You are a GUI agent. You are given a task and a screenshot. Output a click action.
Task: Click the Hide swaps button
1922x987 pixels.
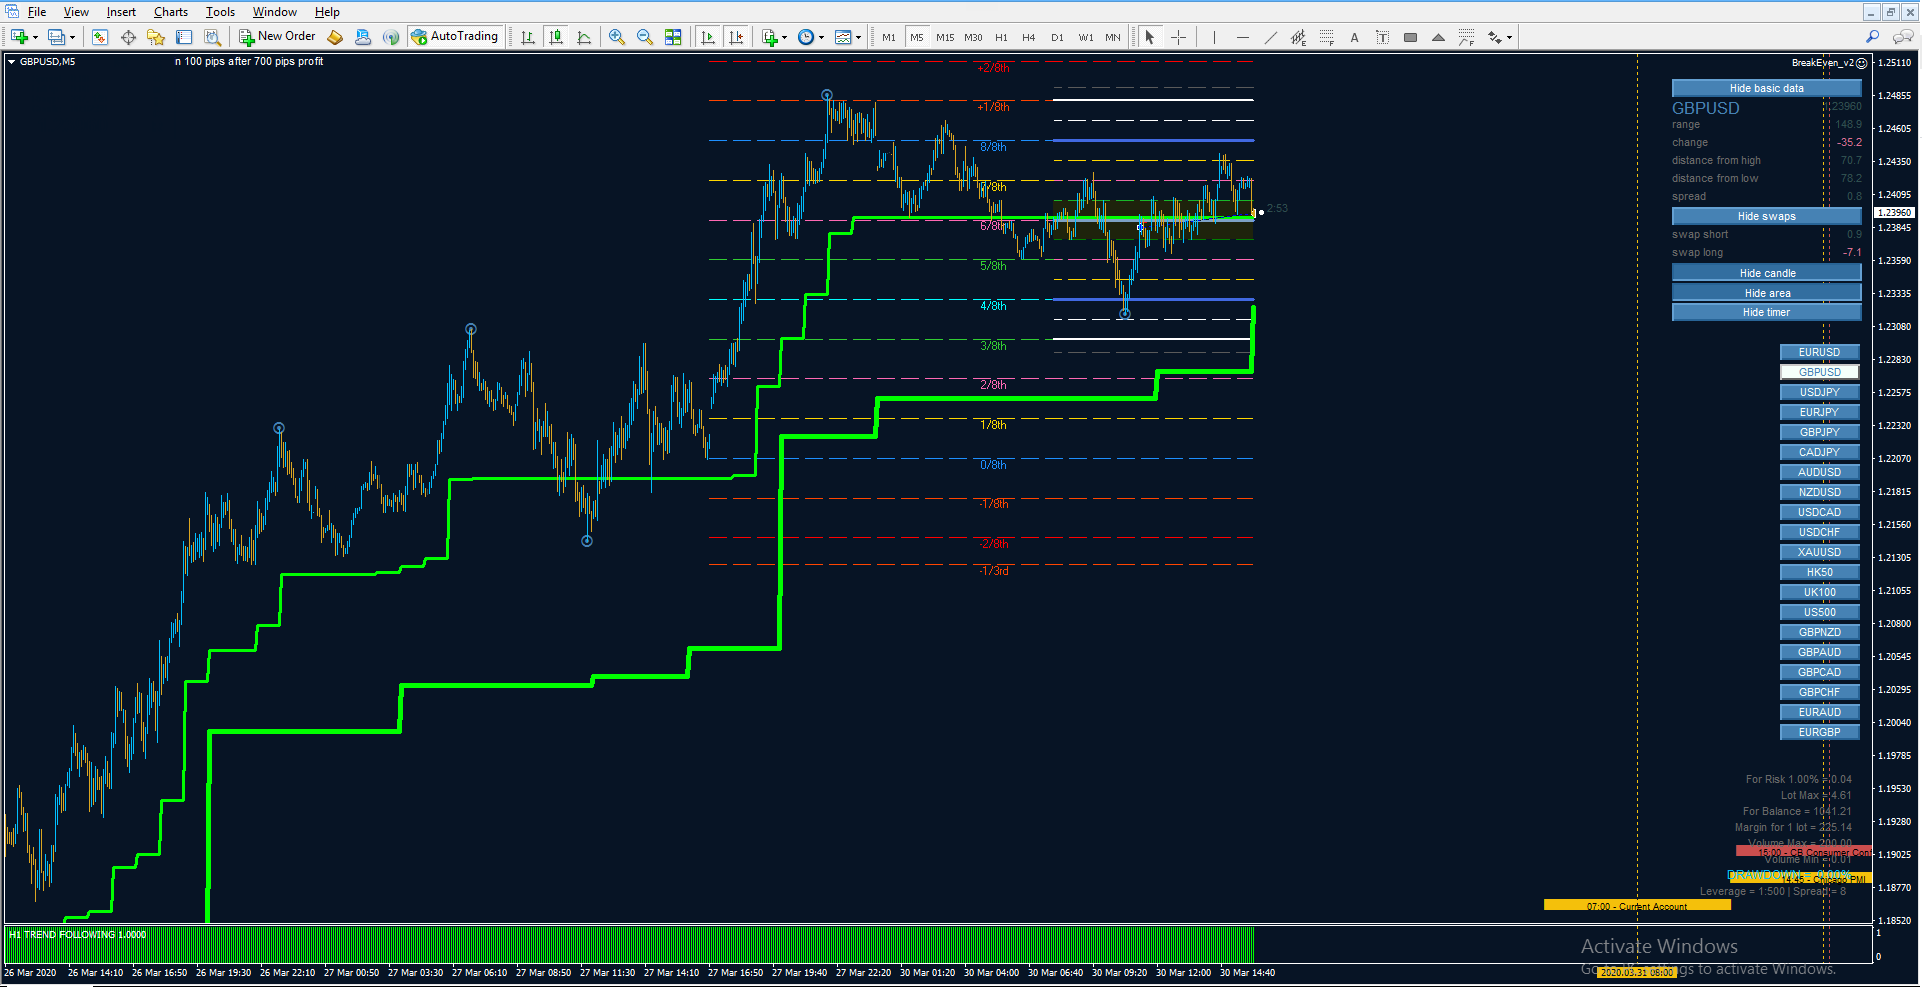(1766, 216)
